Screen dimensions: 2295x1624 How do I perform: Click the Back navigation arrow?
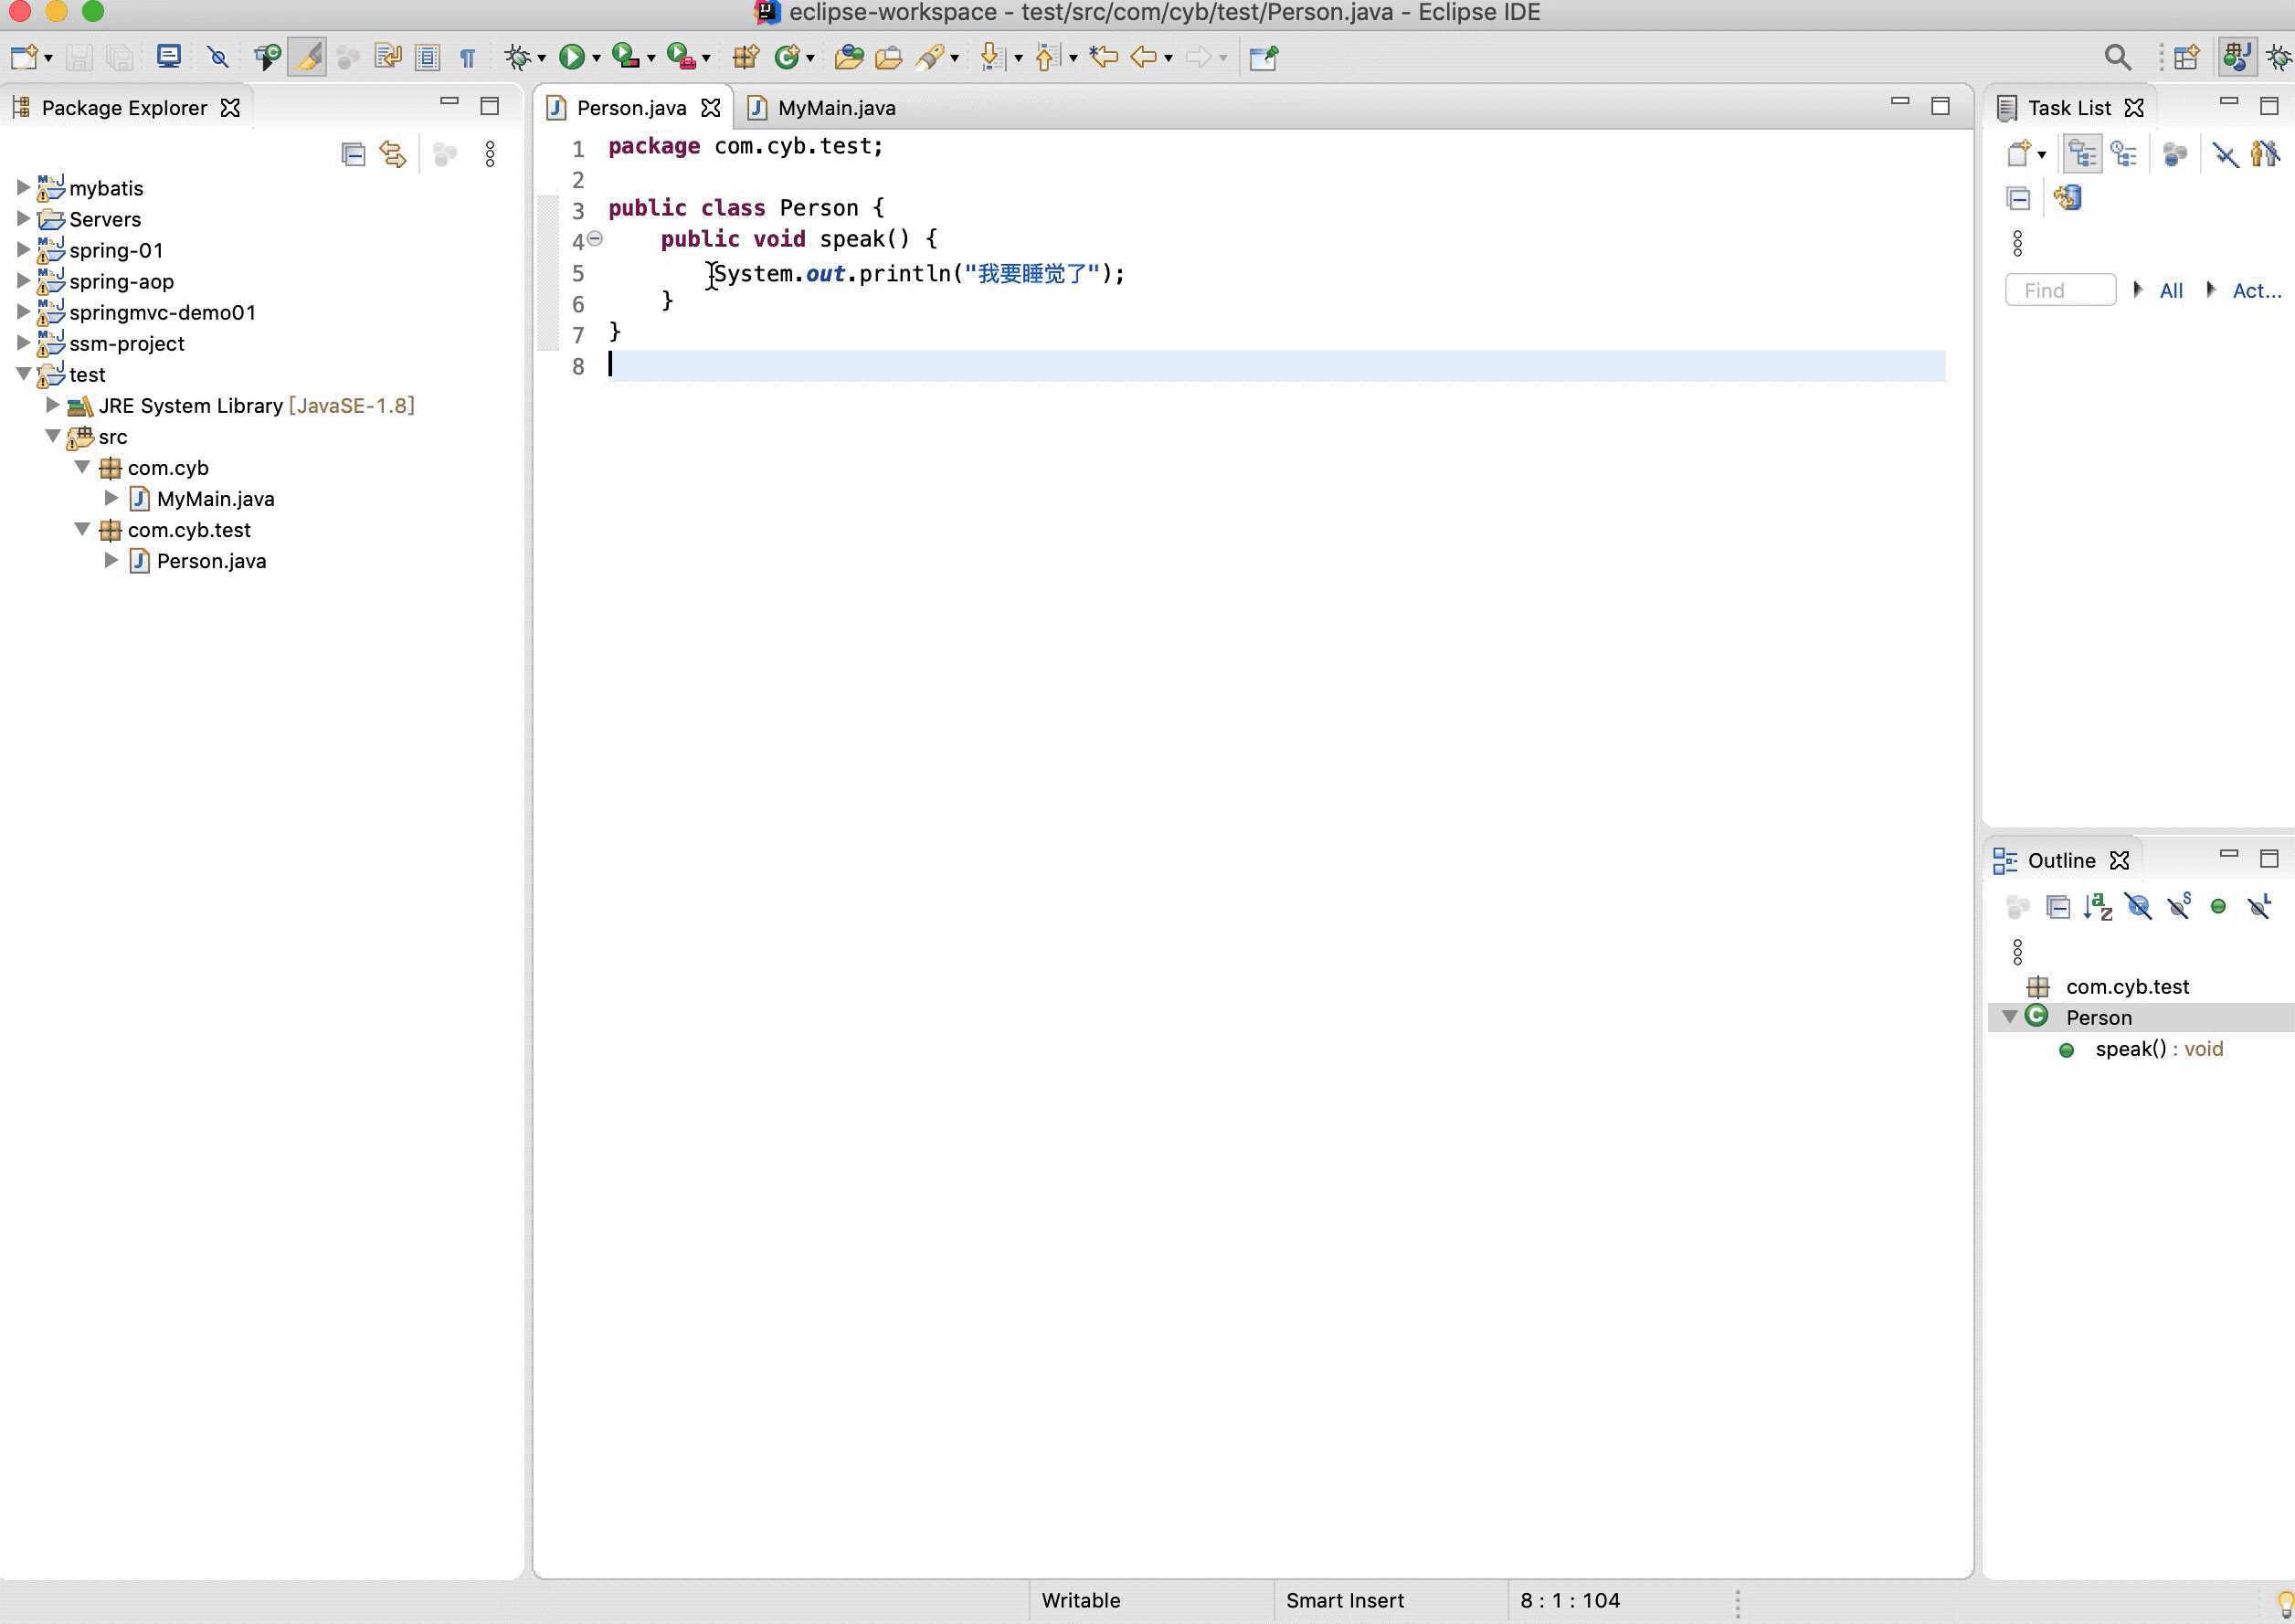click(x=1144, y=57)
